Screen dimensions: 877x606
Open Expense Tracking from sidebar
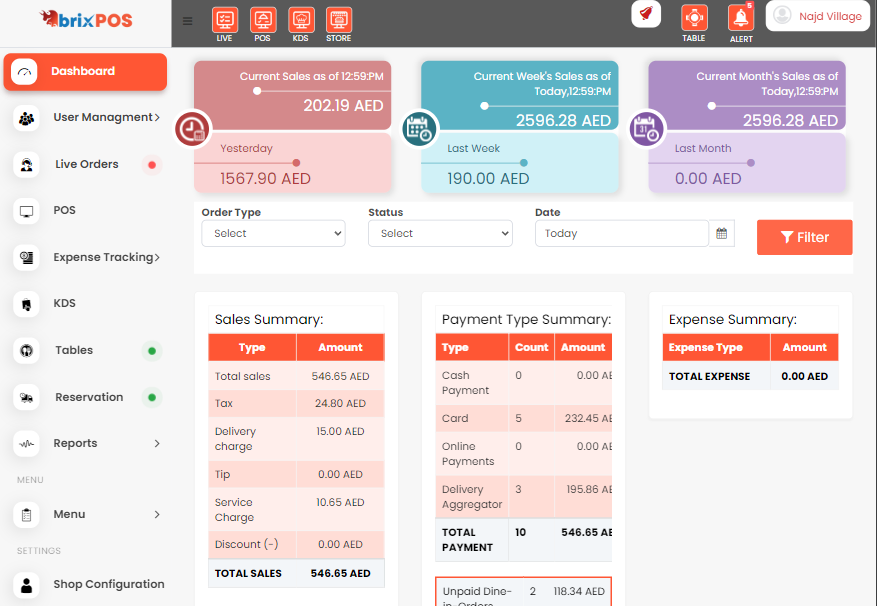click(x=88, y=257)
